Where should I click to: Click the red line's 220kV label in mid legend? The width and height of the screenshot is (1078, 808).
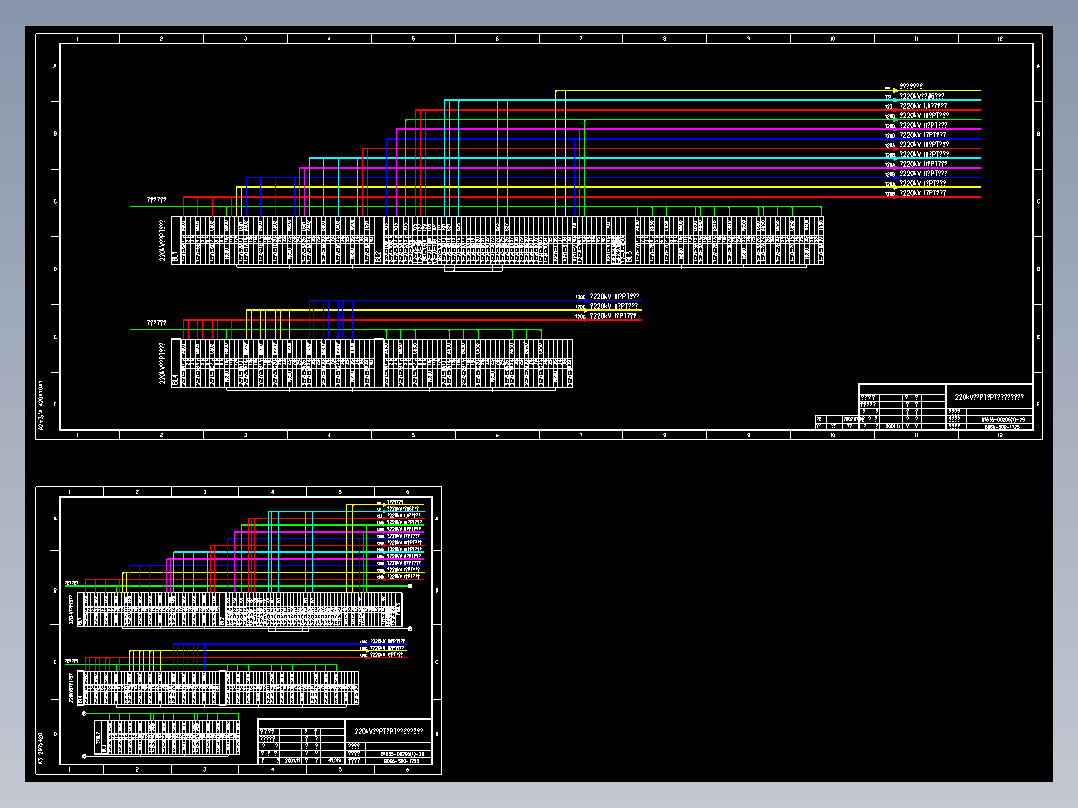coord(613,316)
